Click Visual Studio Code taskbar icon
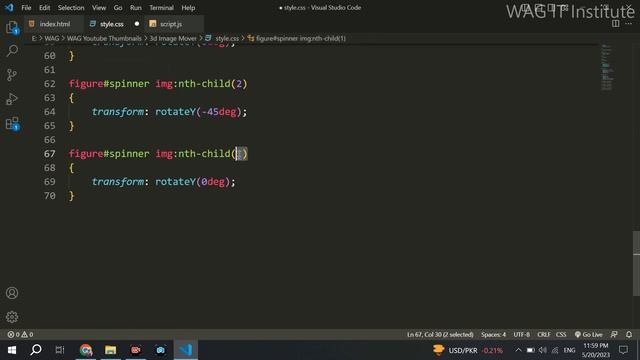This screenshot has height=360, width=640. point(186,350)
